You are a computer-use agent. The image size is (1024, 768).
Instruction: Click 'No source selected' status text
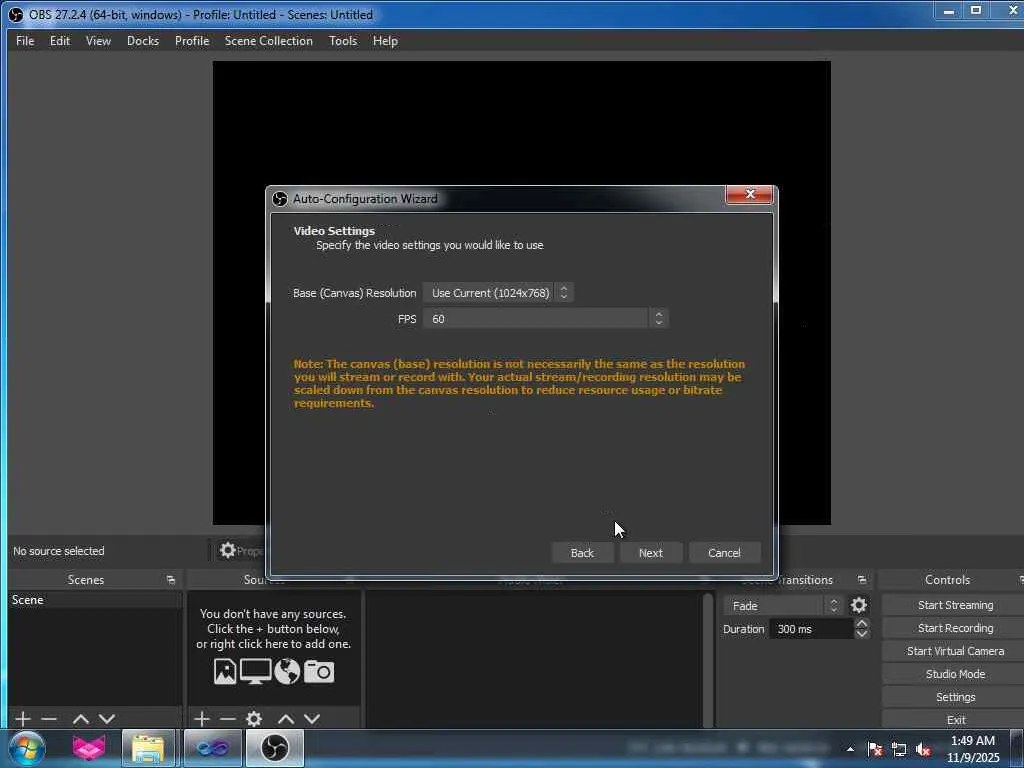click(58, 551)
